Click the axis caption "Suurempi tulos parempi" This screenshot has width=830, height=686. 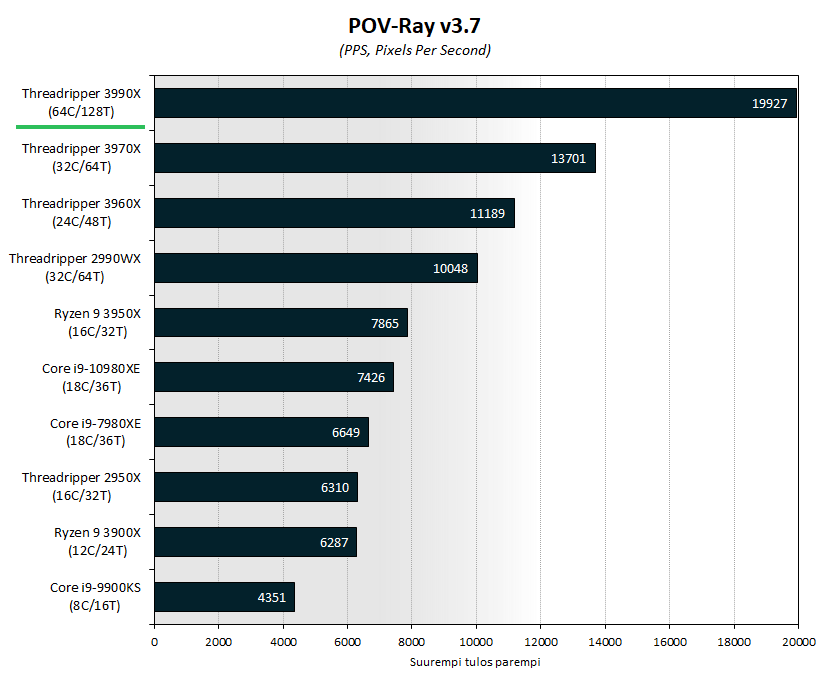(x=475, y=662)
